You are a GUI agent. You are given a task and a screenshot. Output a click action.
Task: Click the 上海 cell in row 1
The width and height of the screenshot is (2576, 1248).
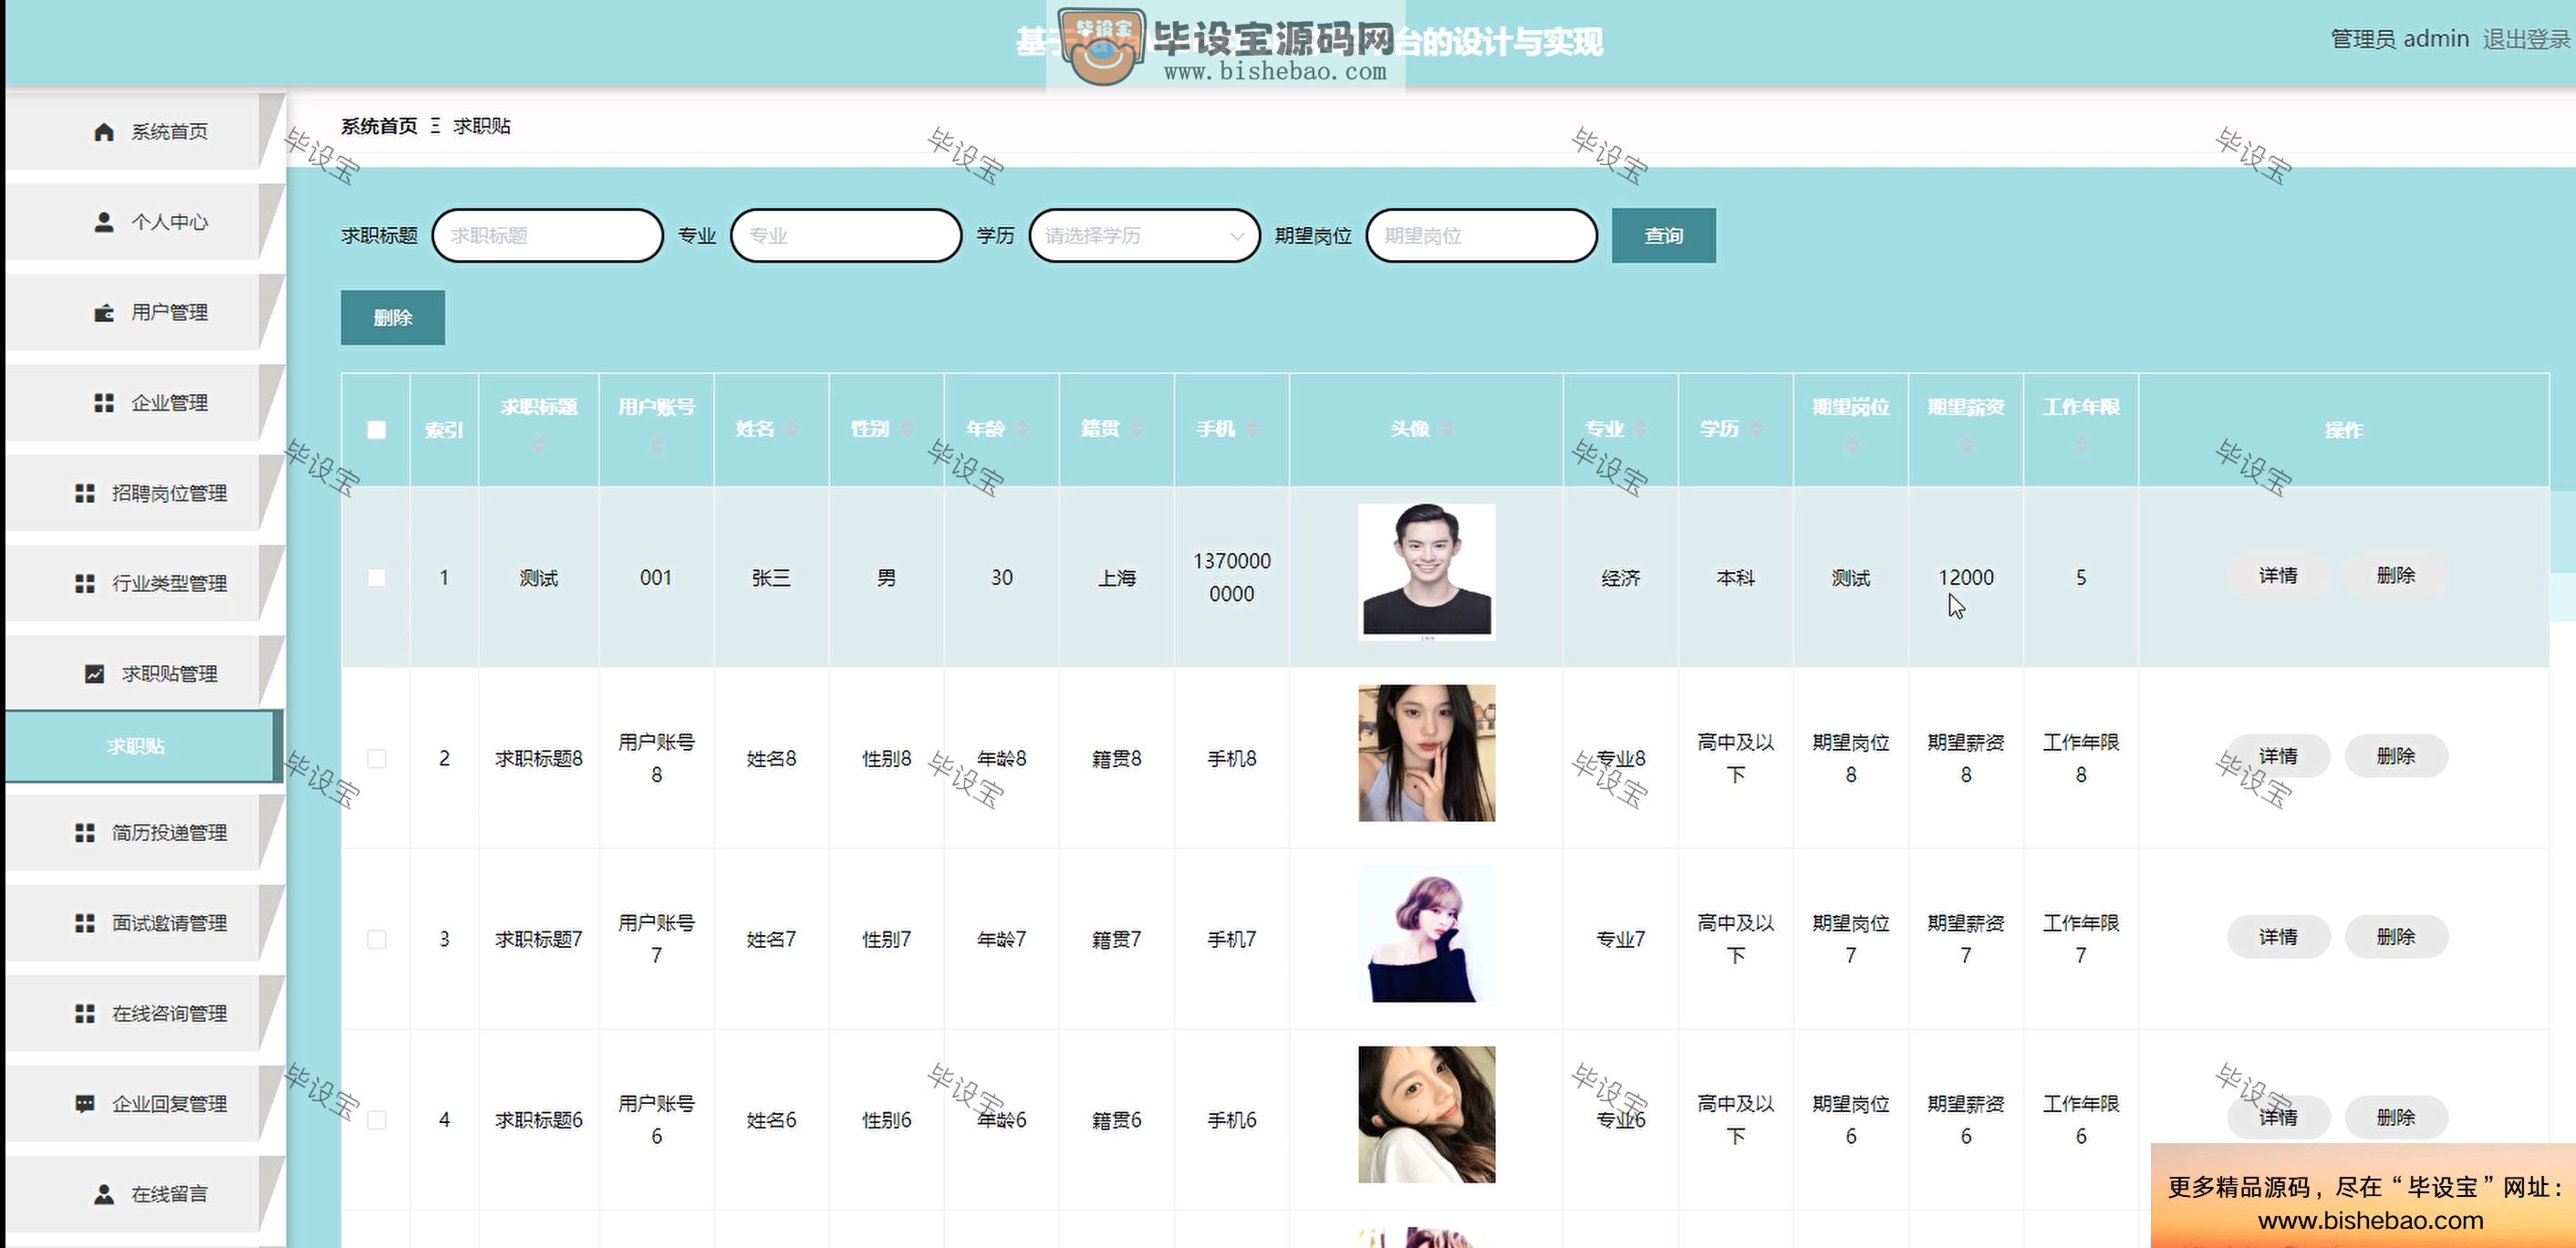click(1117, 578)
